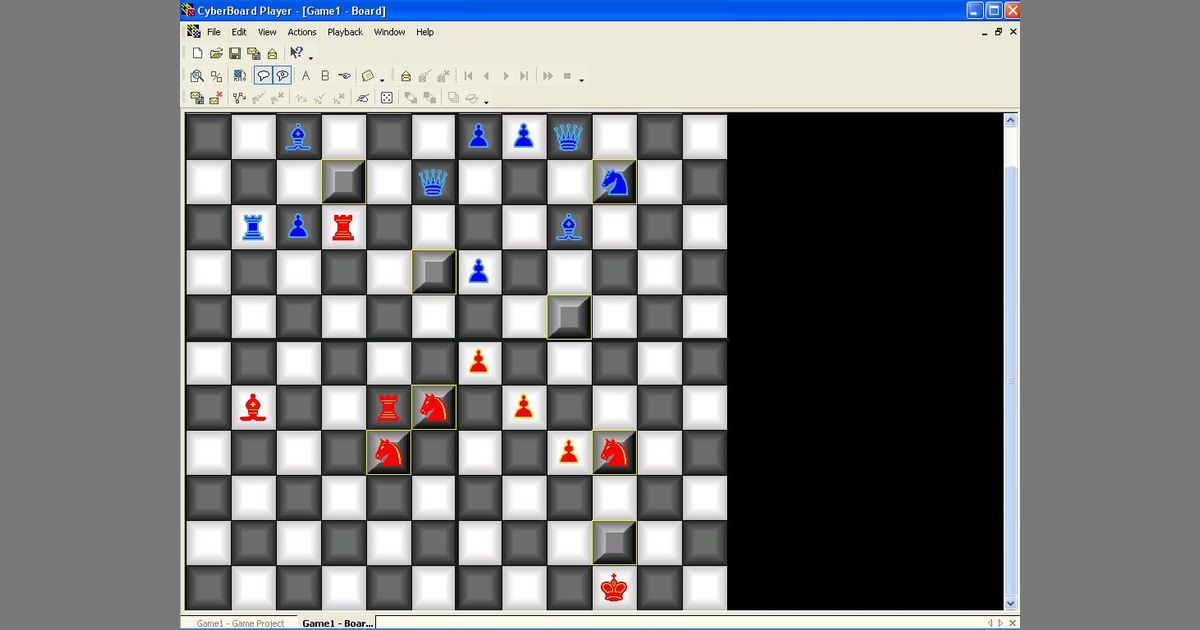Open the dropdown next to the help pointer
The image size is (1200, 630).
click(309, 56)
